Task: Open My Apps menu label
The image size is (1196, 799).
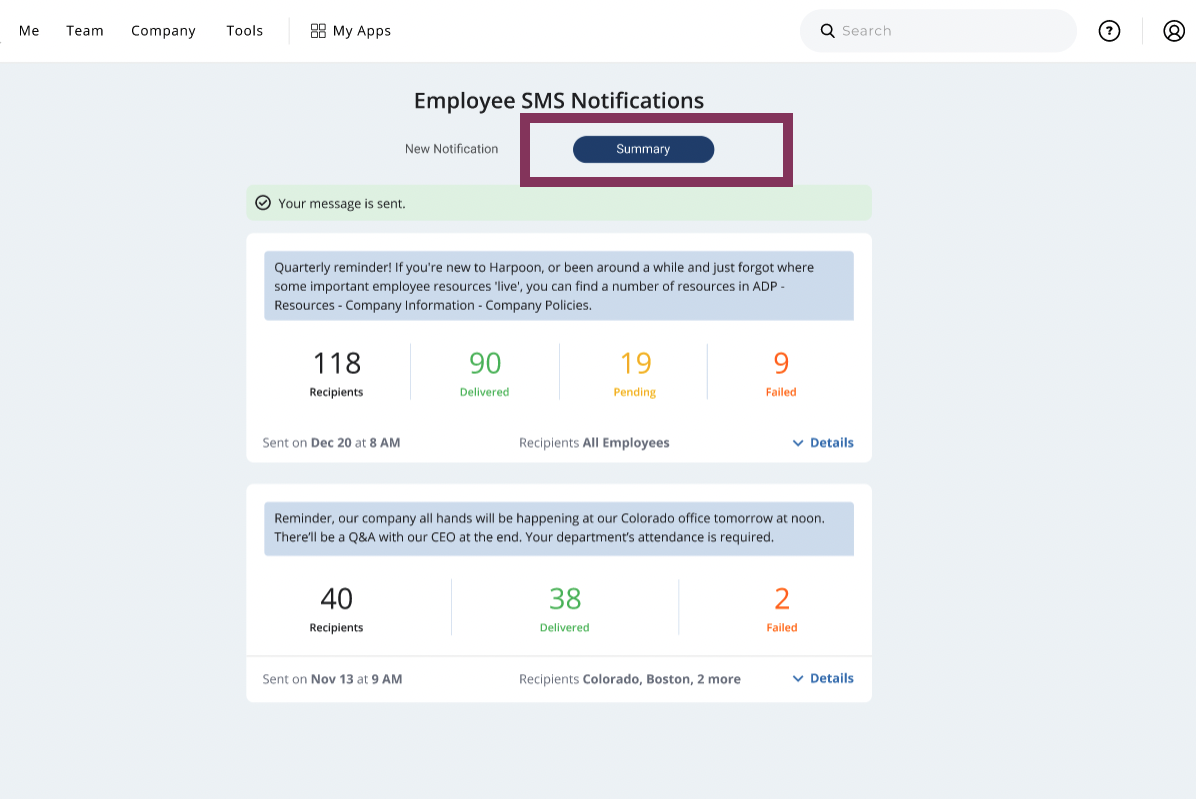Action: pos(362,30)
